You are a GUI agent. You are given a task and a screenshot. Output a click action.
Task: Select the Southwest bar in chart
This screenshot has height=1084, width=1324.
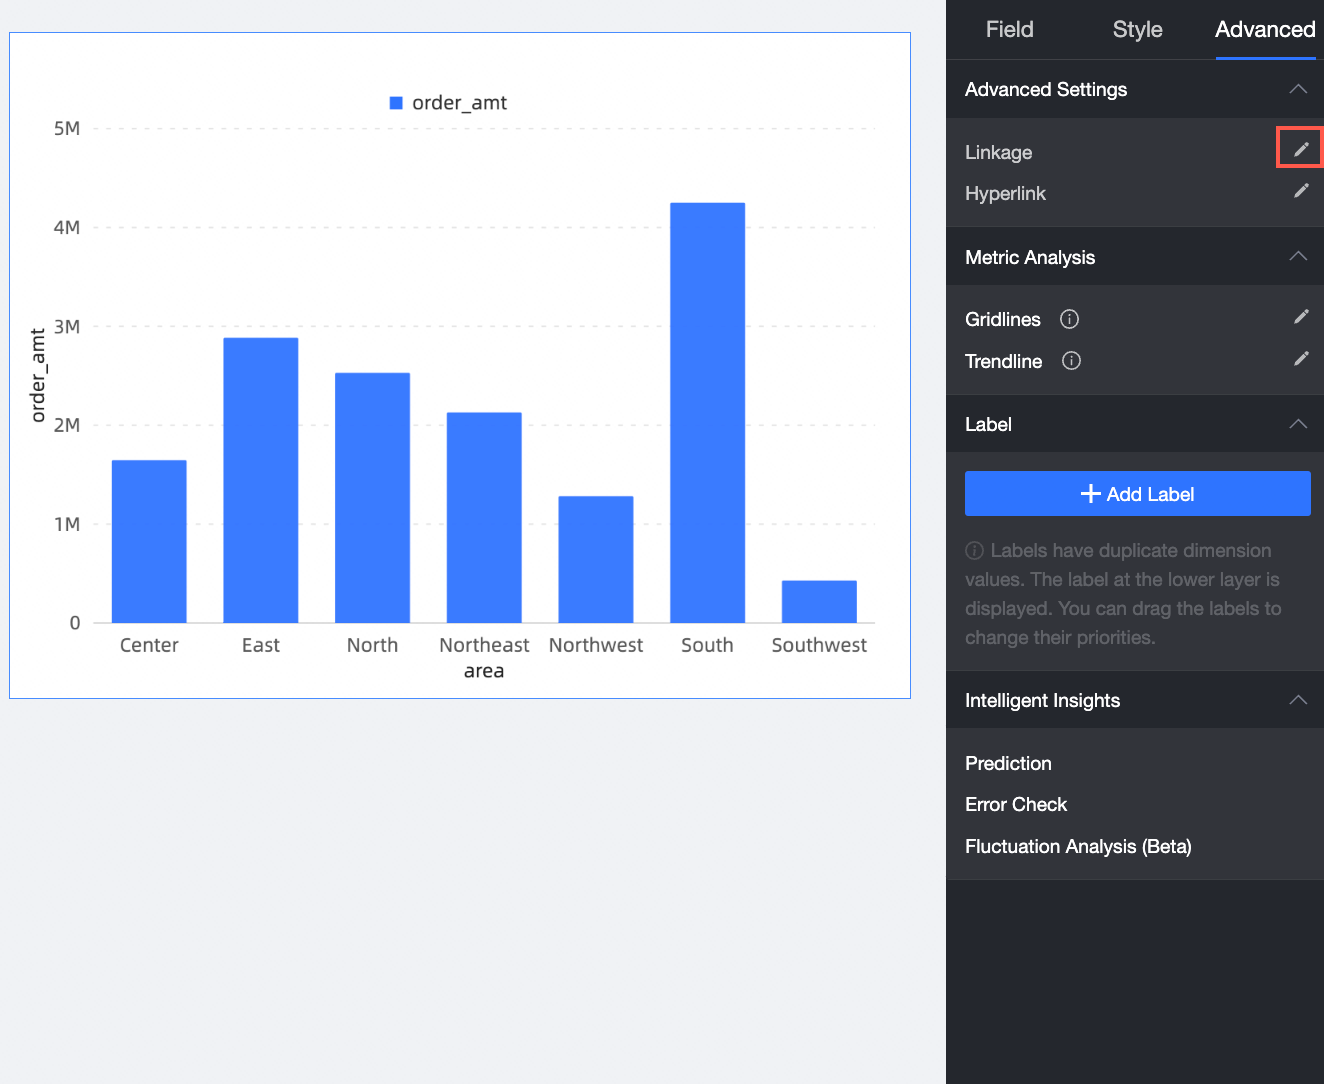point(819,602)
